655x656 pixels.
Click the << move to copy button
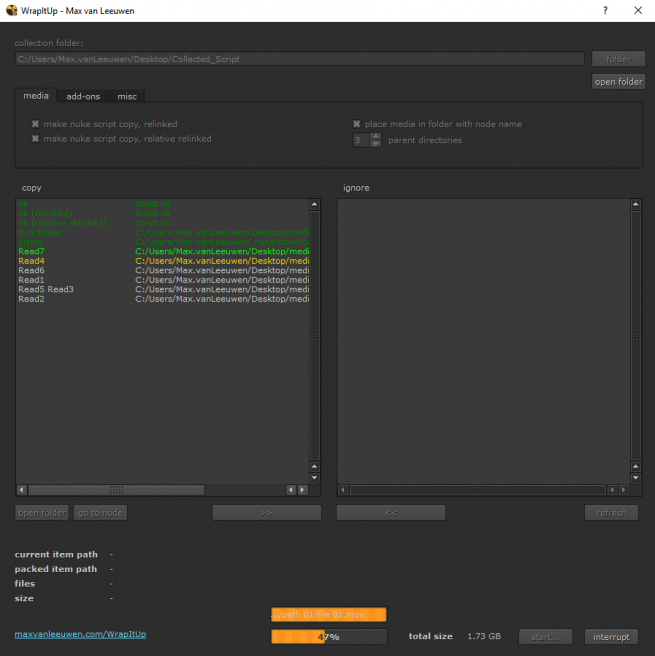click(x=391, y=512)
